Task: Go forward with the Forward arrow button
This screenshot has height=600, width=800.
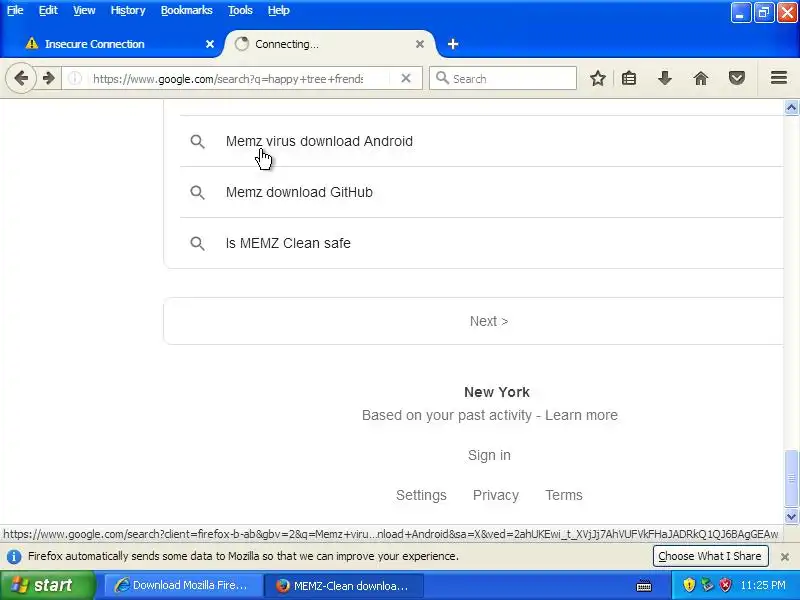Action: [x=48, y=78]
